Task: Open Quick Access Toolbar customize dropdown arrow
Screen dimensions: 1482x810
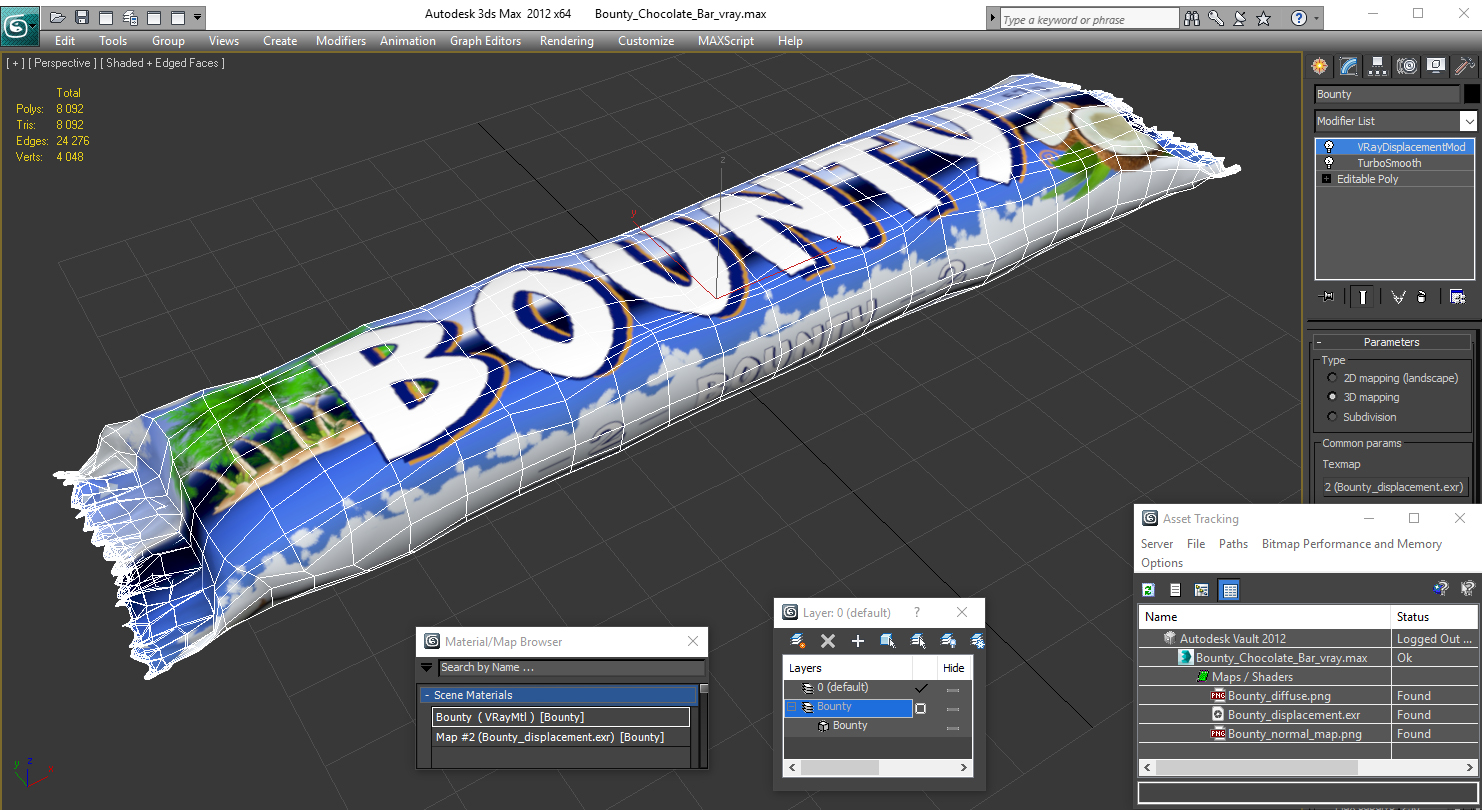Action: click(x=197, y=17)
